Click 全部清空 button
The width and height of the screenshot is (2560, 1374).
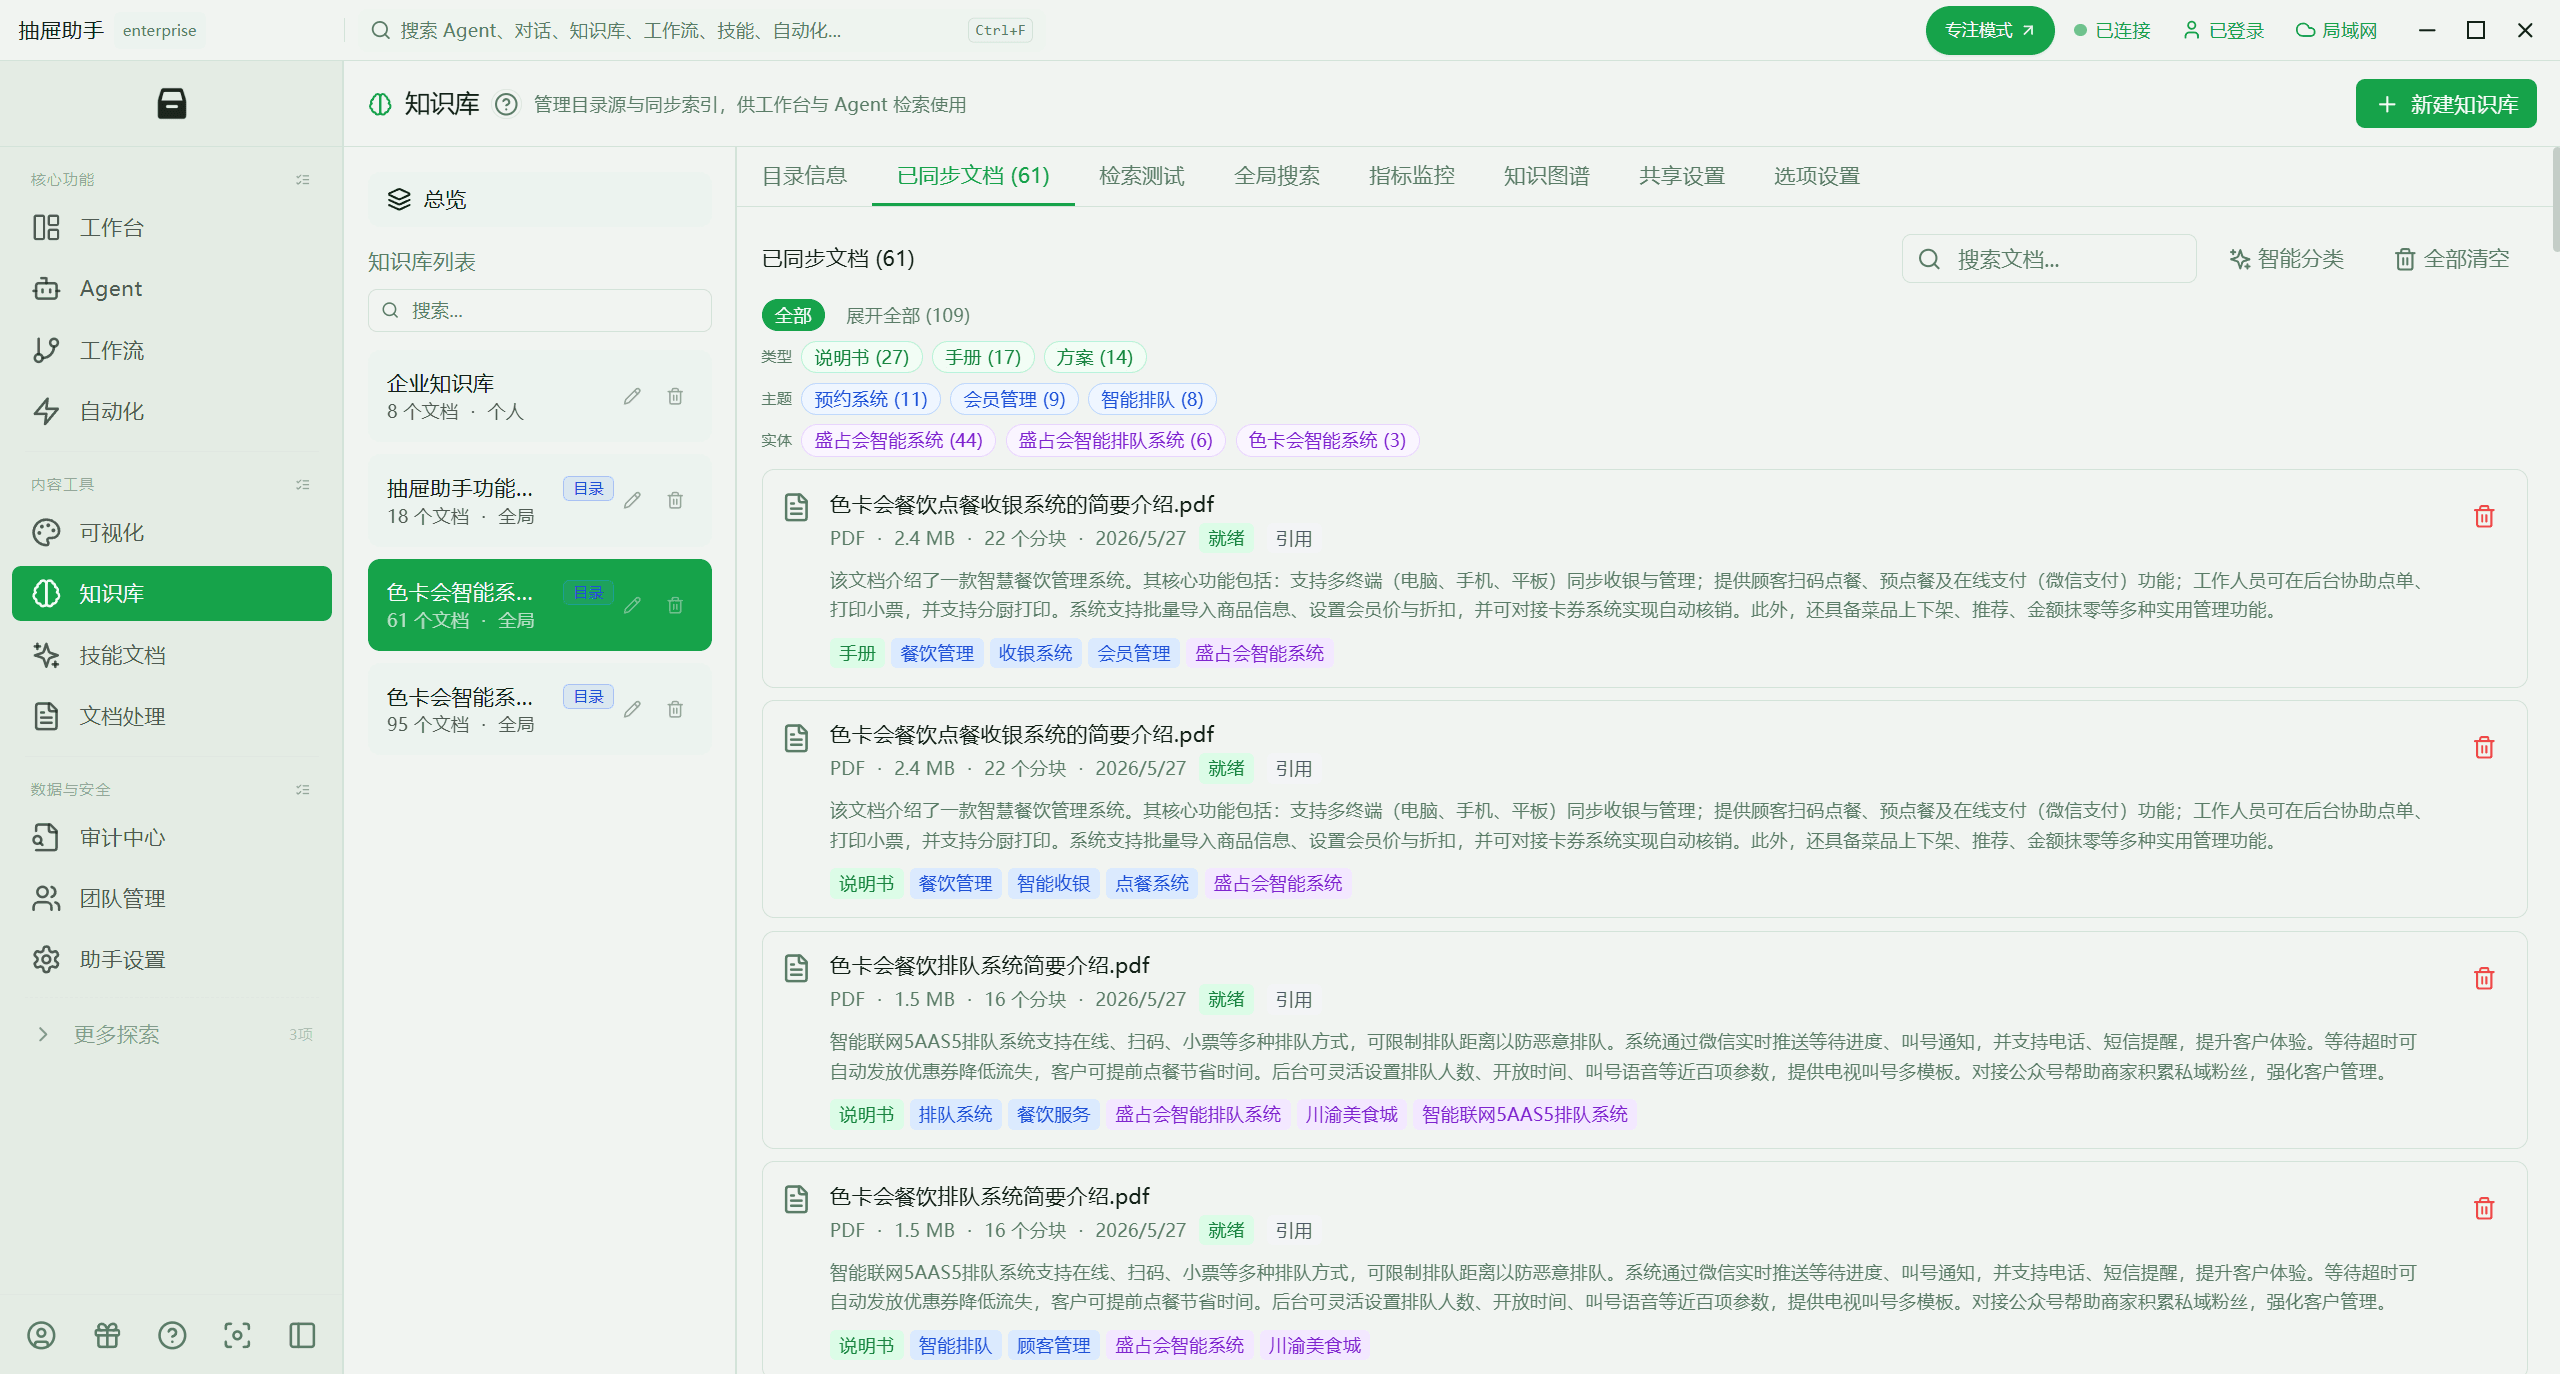point(2452,259)
